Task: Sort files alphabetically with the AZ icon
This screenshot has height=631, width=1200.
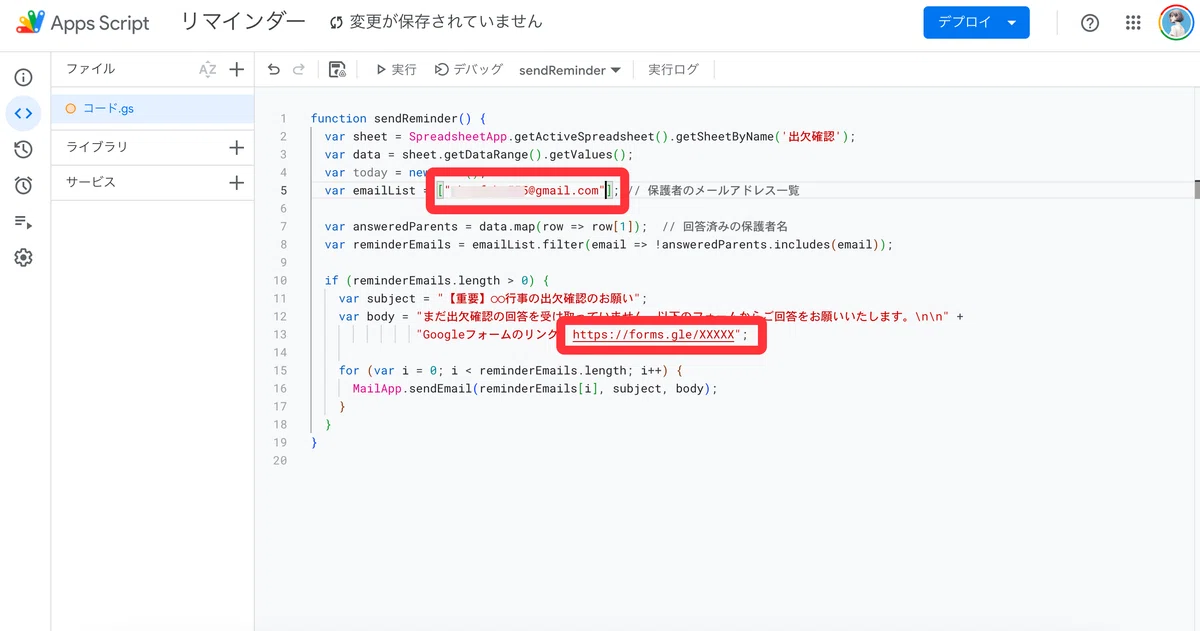Action: coord(207,69)
